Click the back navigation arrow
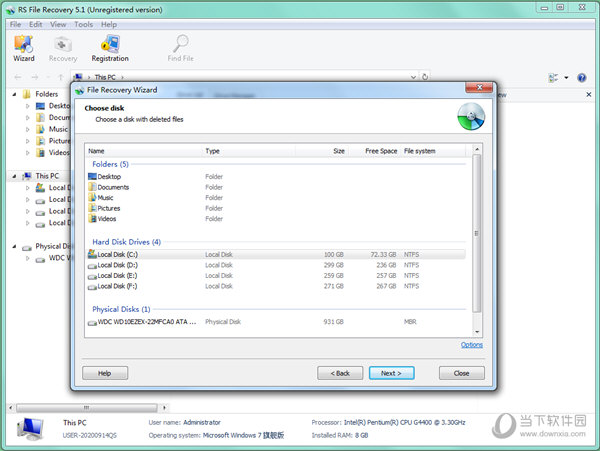The image size is (600, 451). coord(18,77)
